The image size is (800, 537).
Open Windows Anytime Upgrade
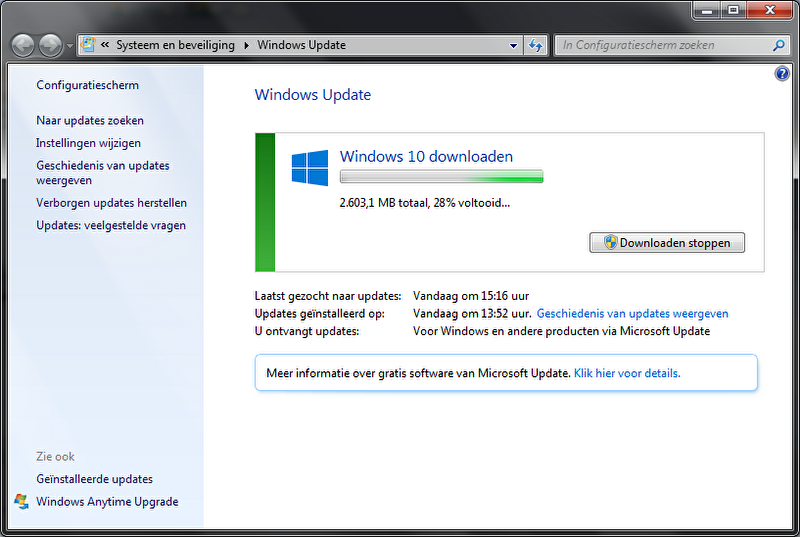coord(107,501)
